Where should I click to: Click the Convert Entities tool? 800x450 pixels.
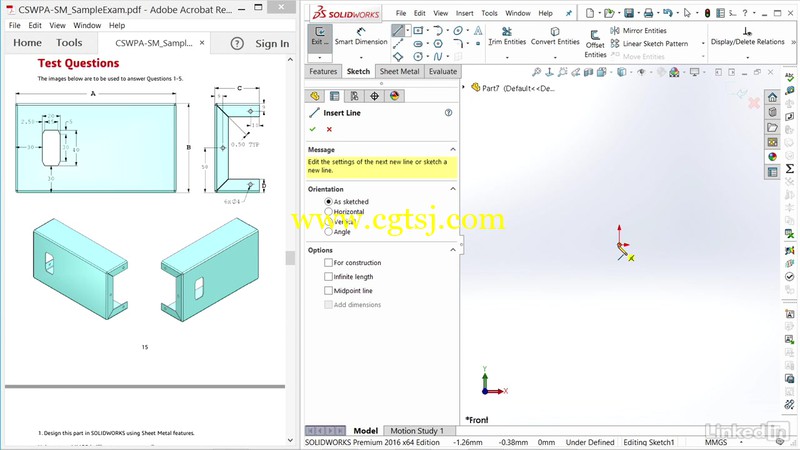555,36
